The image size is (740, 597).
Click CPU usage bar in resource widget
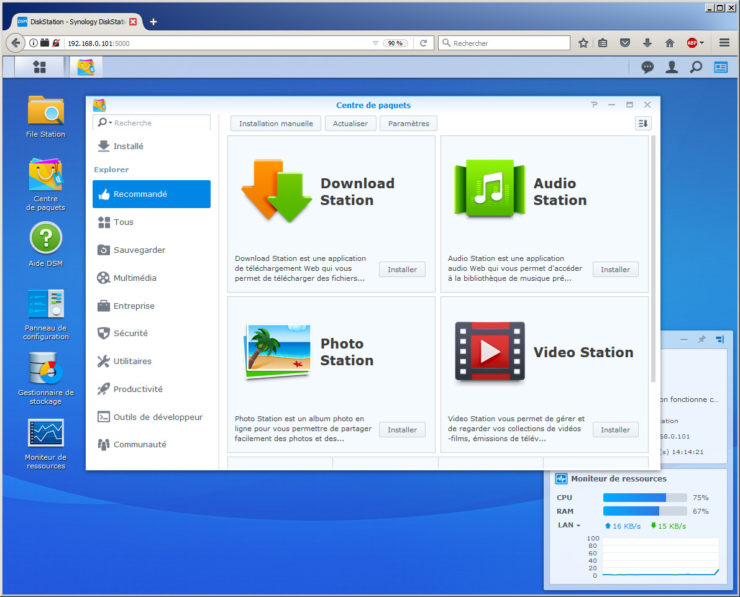tap(645, 497)
